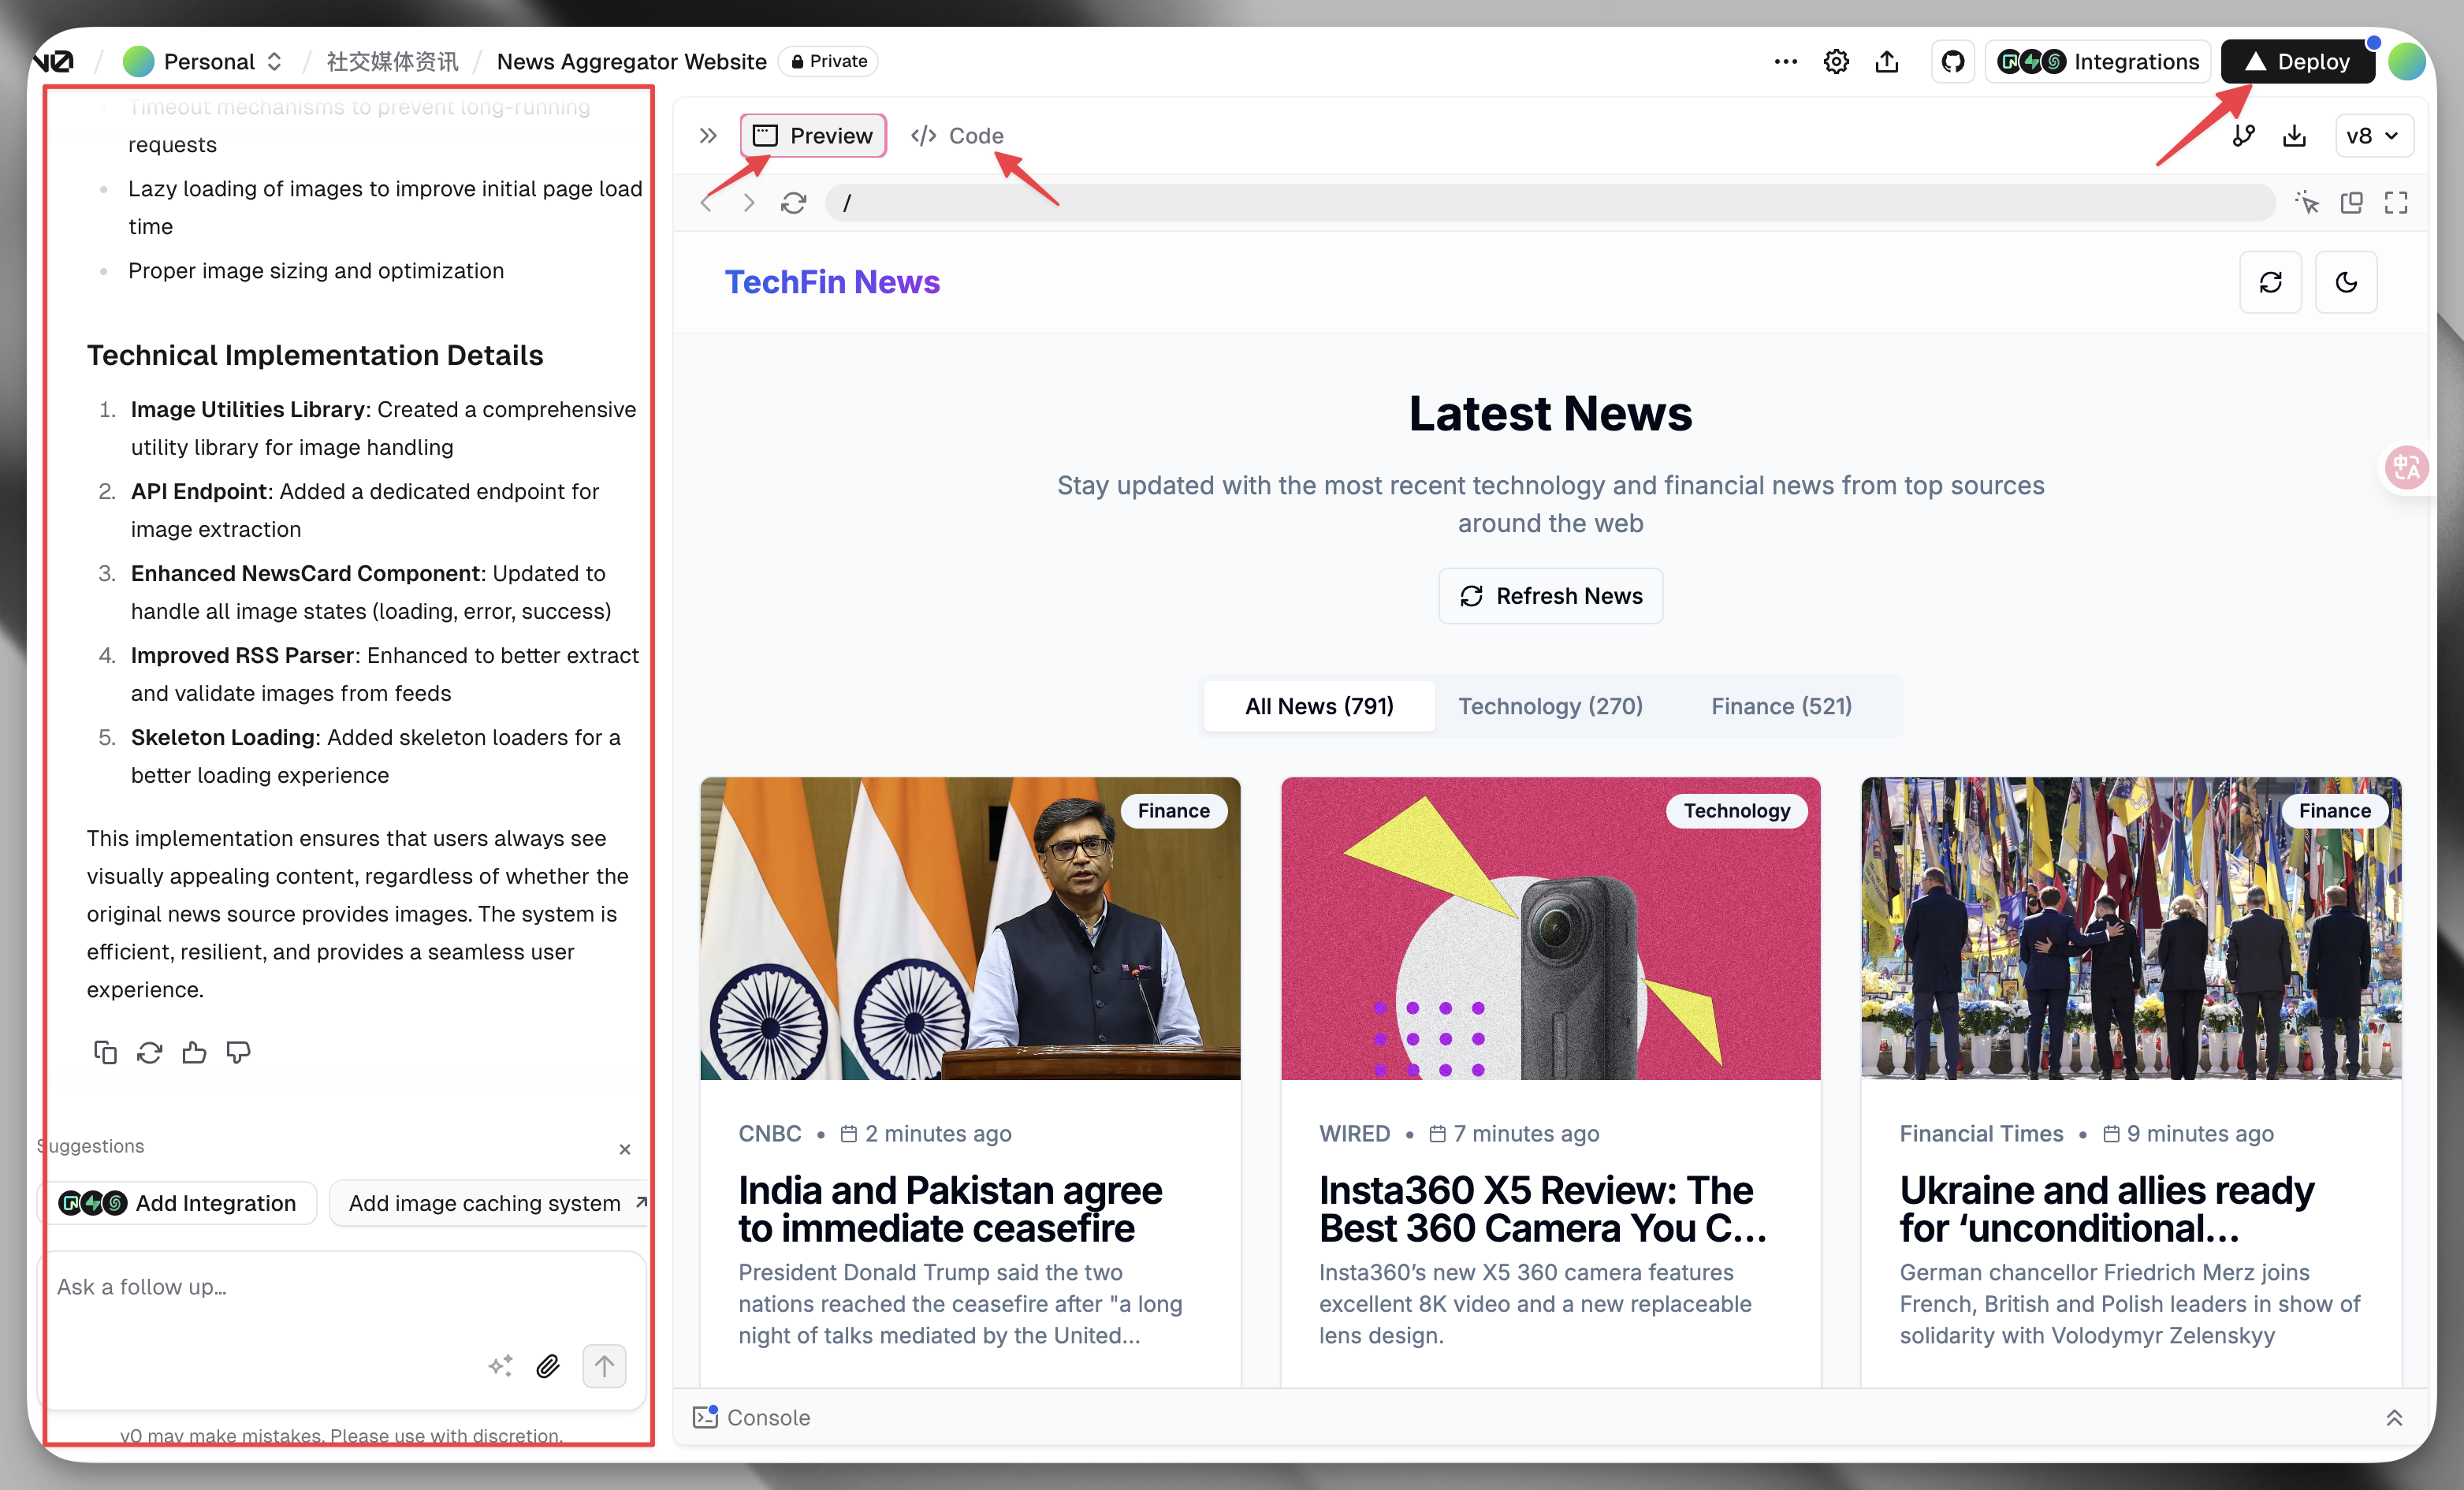
Task: Choose Add image caching system suggestion
Action: pyautogui.click(x=488, y=1203)
